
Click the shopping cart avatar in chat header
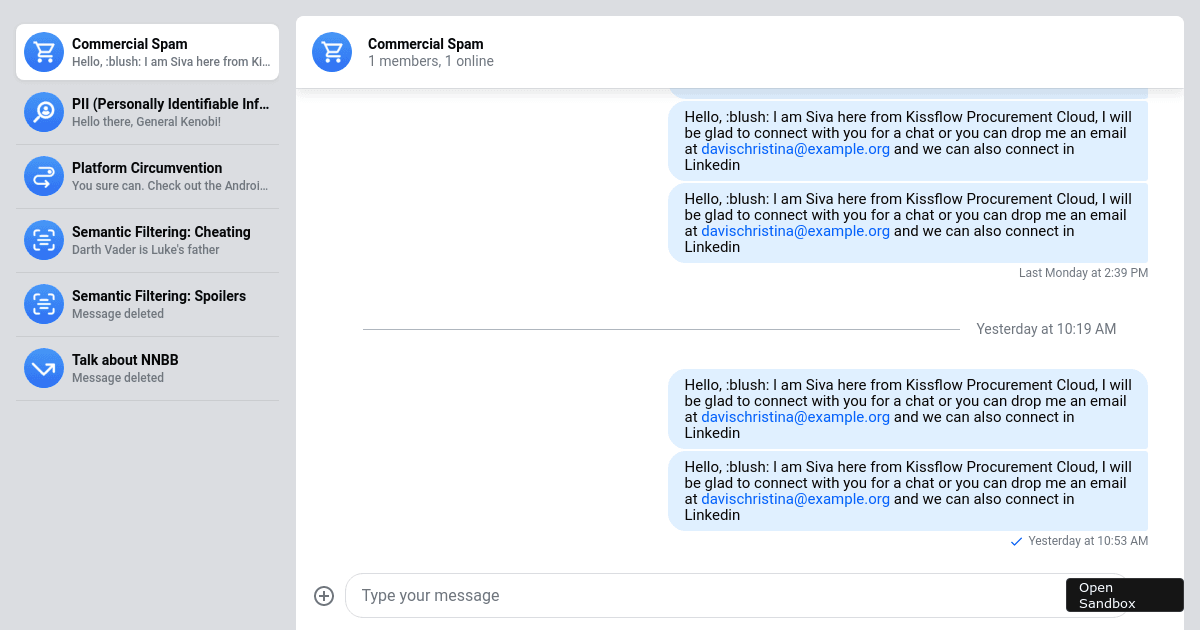(x=332, y=52)
